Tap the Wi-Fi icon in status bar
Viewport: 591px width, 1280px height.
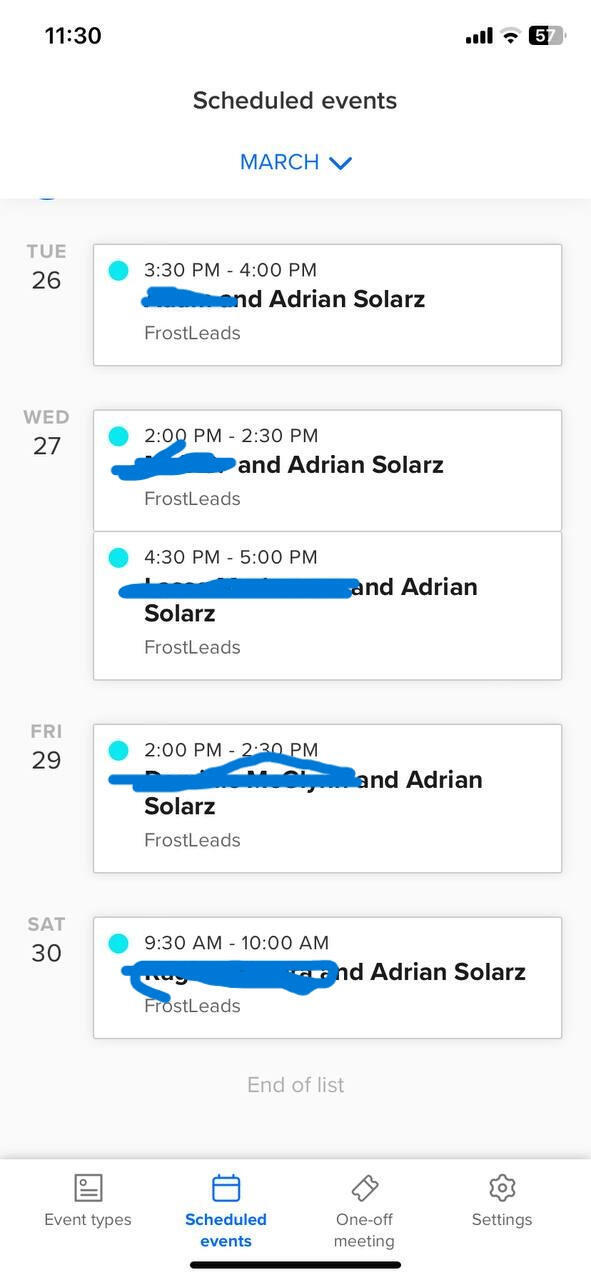coord(510,36)
